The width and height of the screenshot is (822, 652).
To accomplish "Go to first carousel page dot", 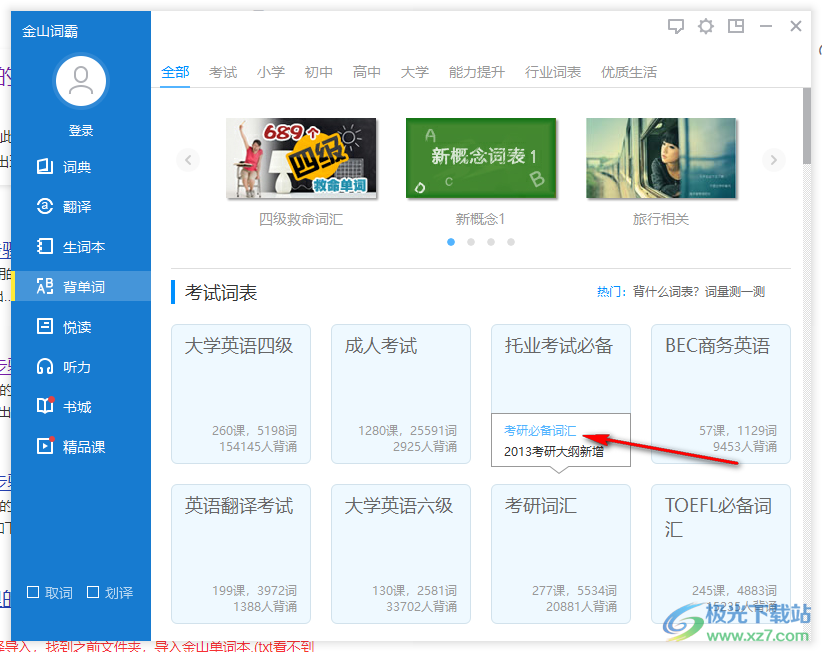I will tap(451, 242).
